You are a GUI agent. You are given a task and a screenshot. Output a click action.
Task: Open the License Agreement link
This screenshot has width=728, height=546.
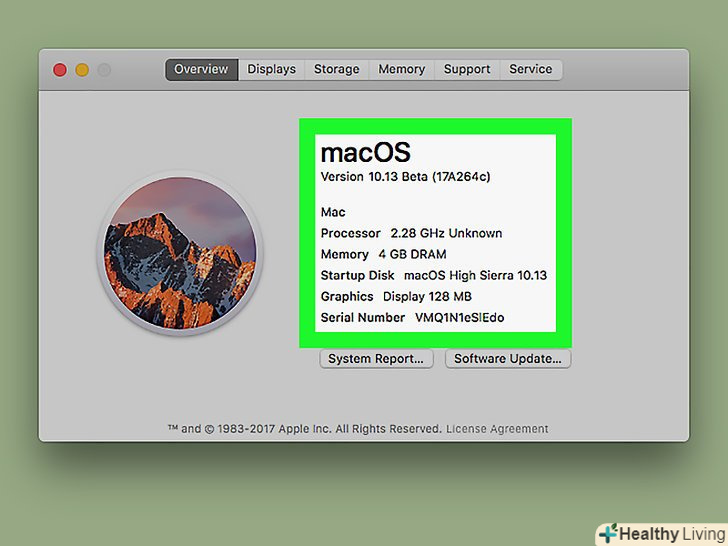click(x=497, y=429)
